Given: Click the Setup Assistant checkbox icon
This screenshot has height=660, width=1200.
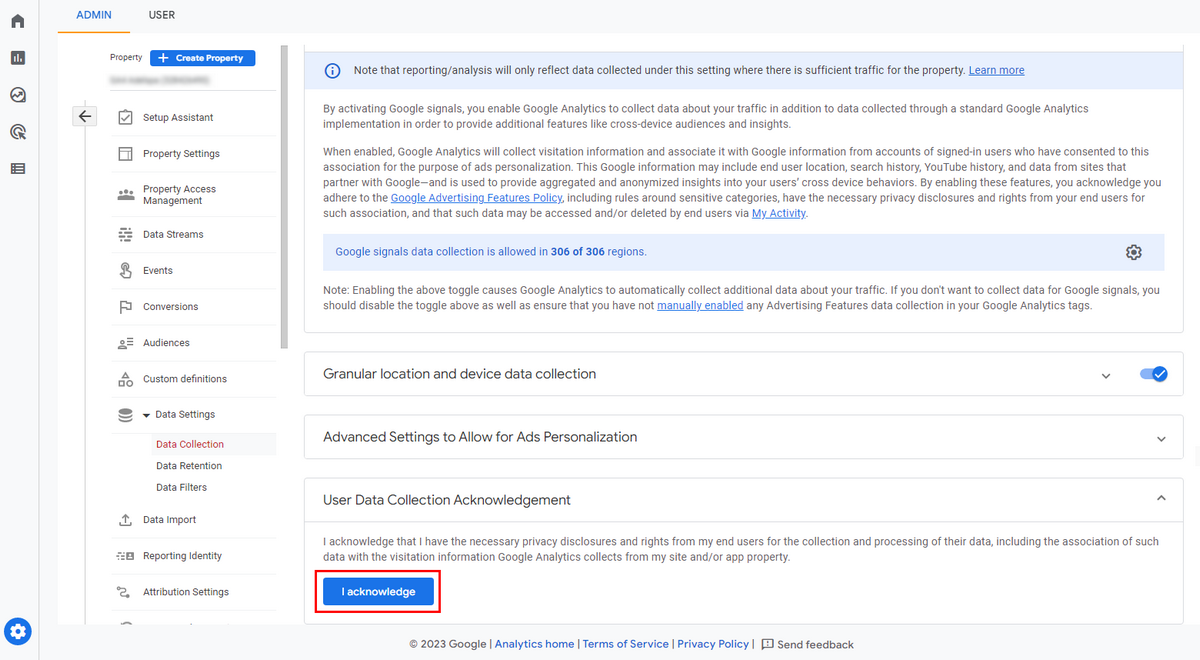Looking at the screenshot, I should [125, 117].
